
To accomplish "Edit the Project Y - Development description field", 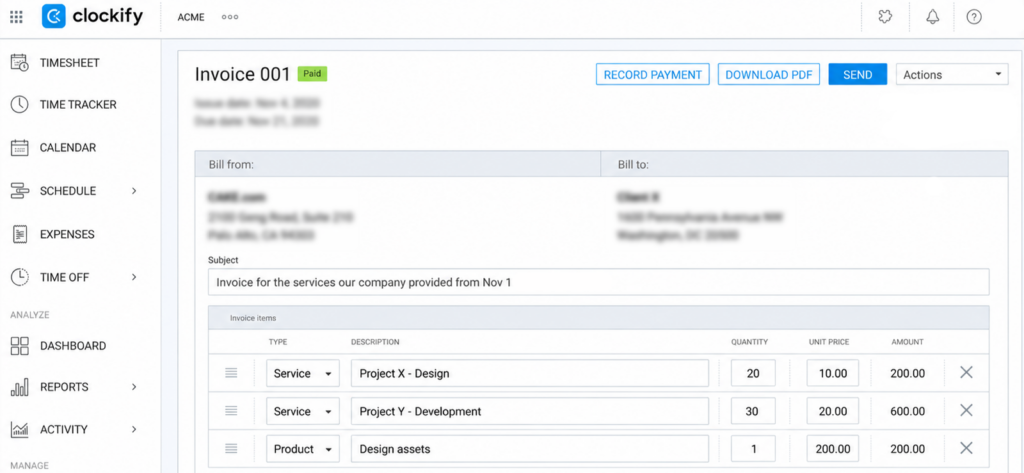I will click(x=530, y=411).
